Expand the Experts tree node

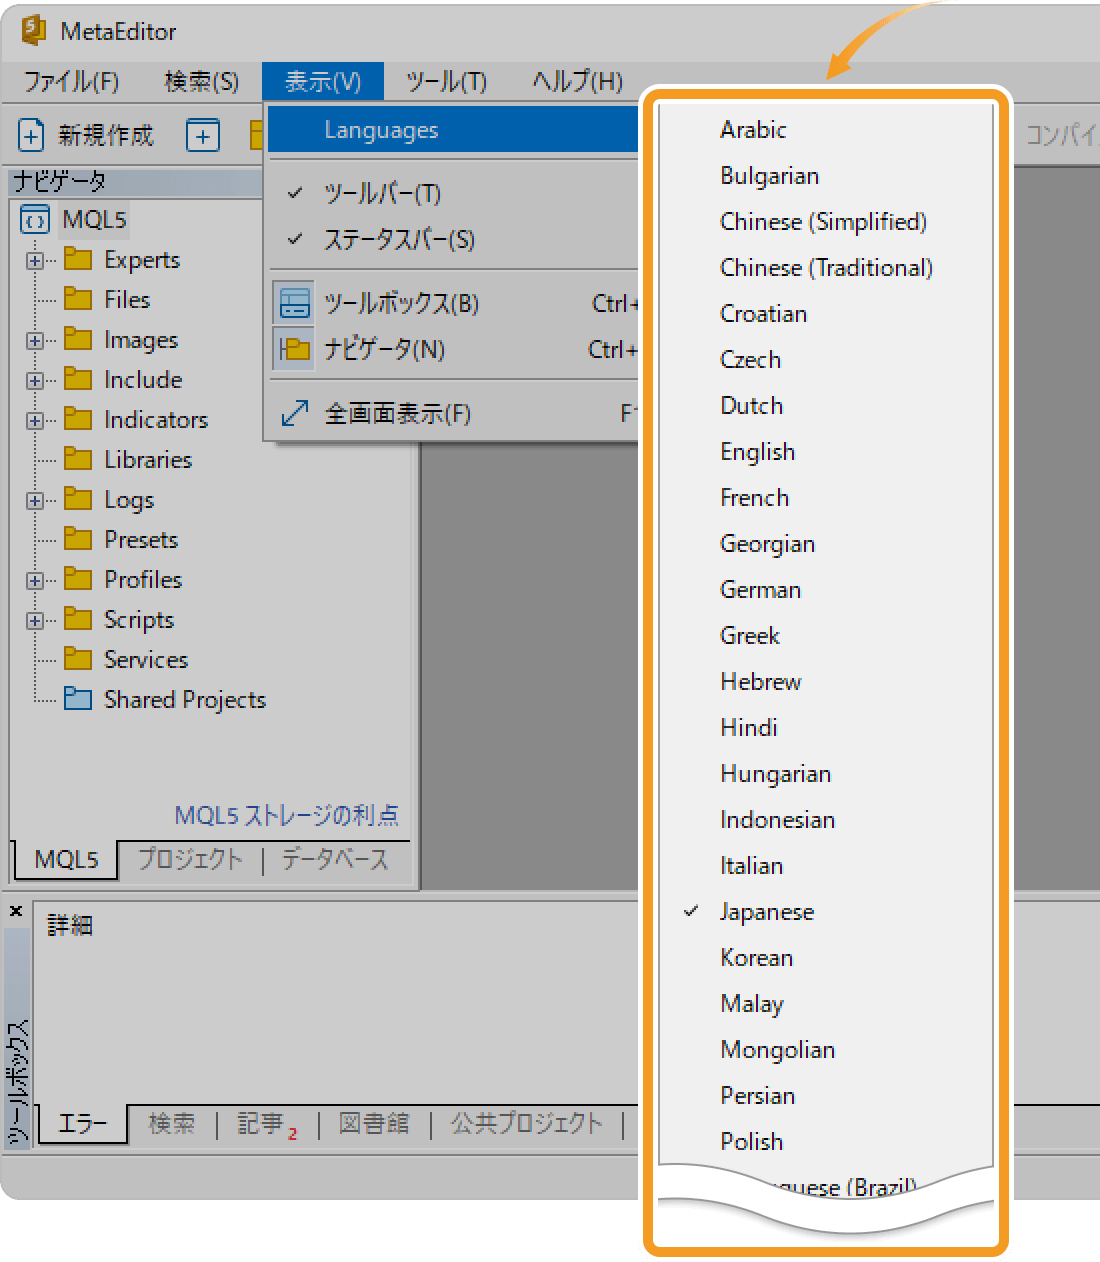[35, 260]
